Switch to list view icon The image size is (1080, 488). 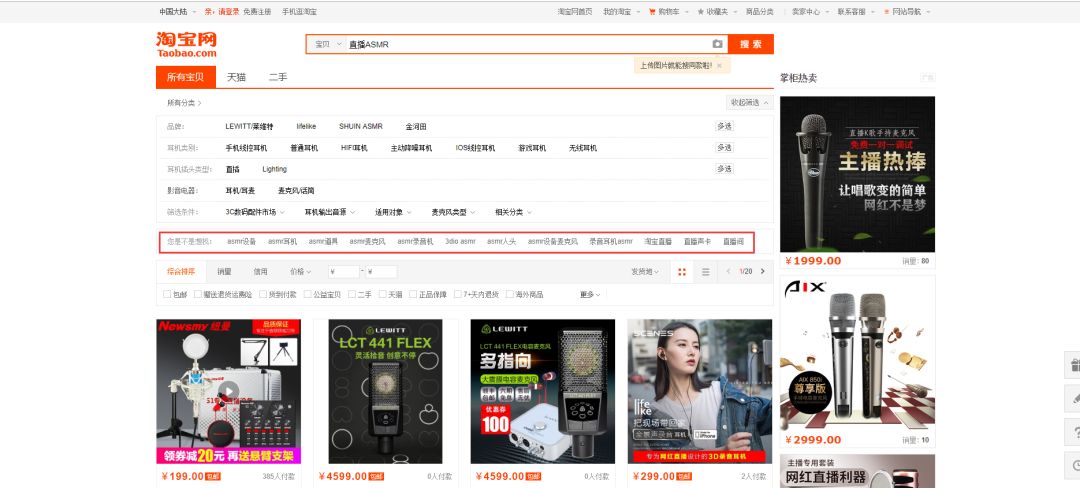coord(705,272)
